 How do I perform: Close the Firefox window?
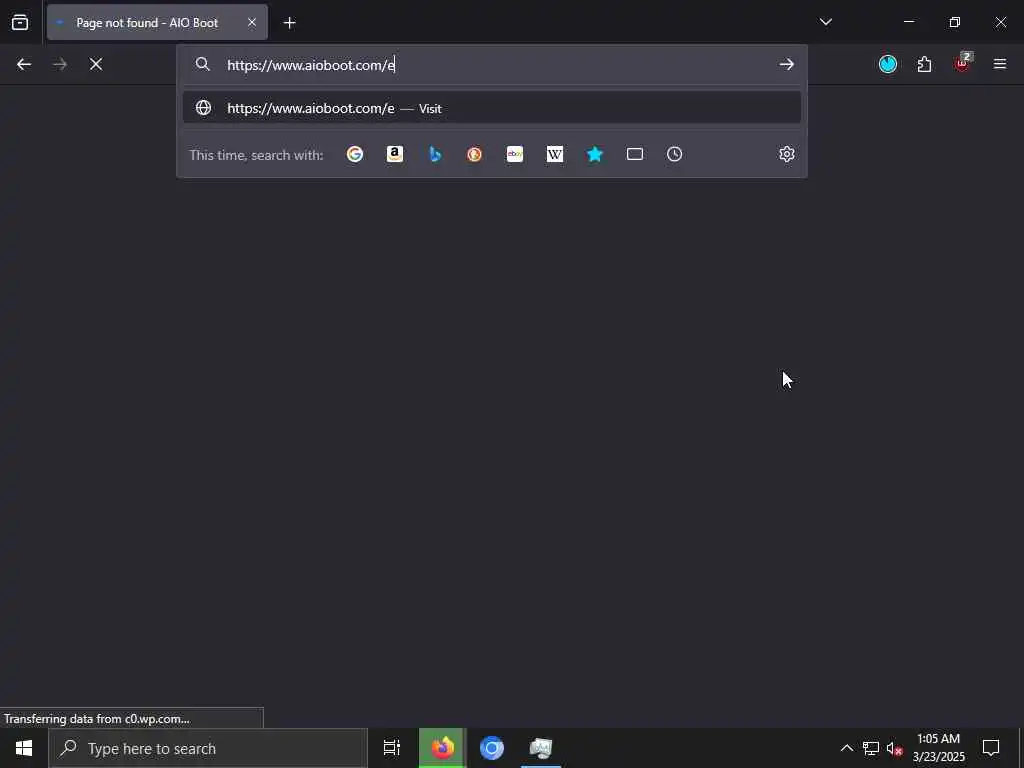click(x=1000, y=22)
